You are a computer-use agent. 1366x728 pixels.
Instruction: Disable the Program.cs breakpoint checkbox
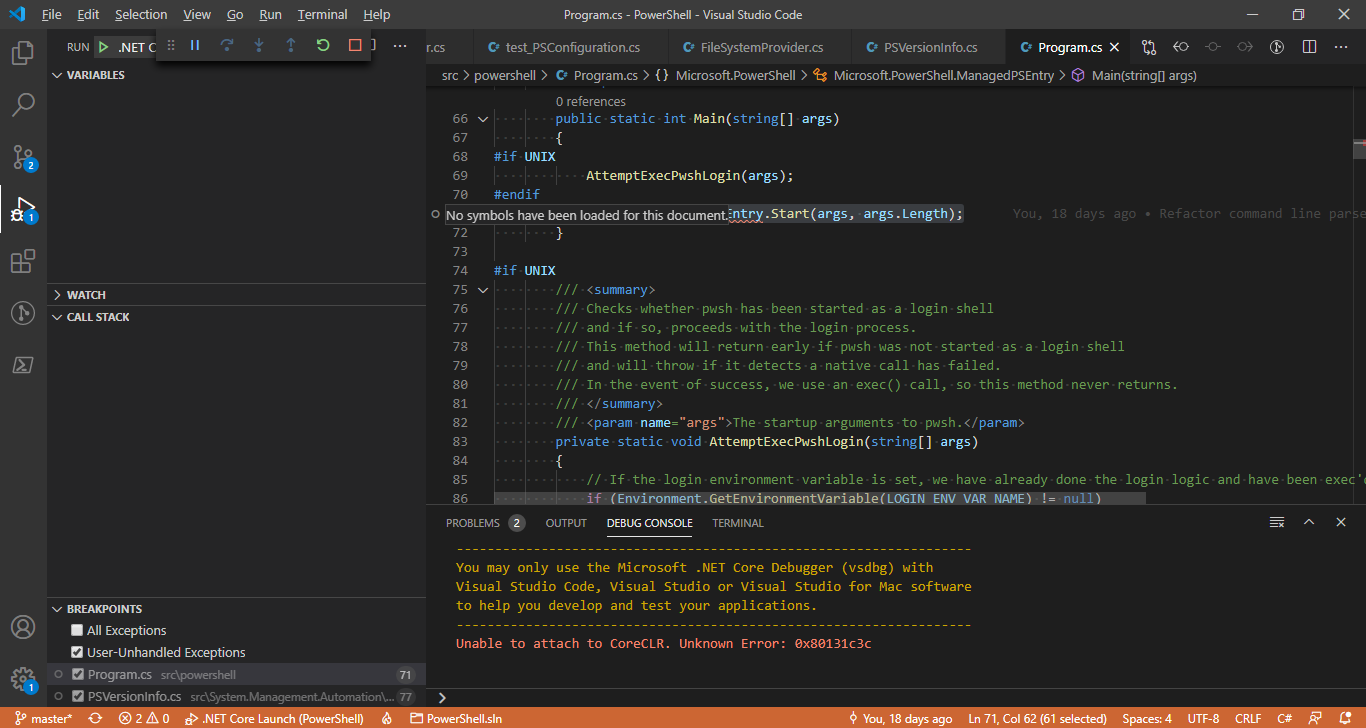tap(78, 674)
